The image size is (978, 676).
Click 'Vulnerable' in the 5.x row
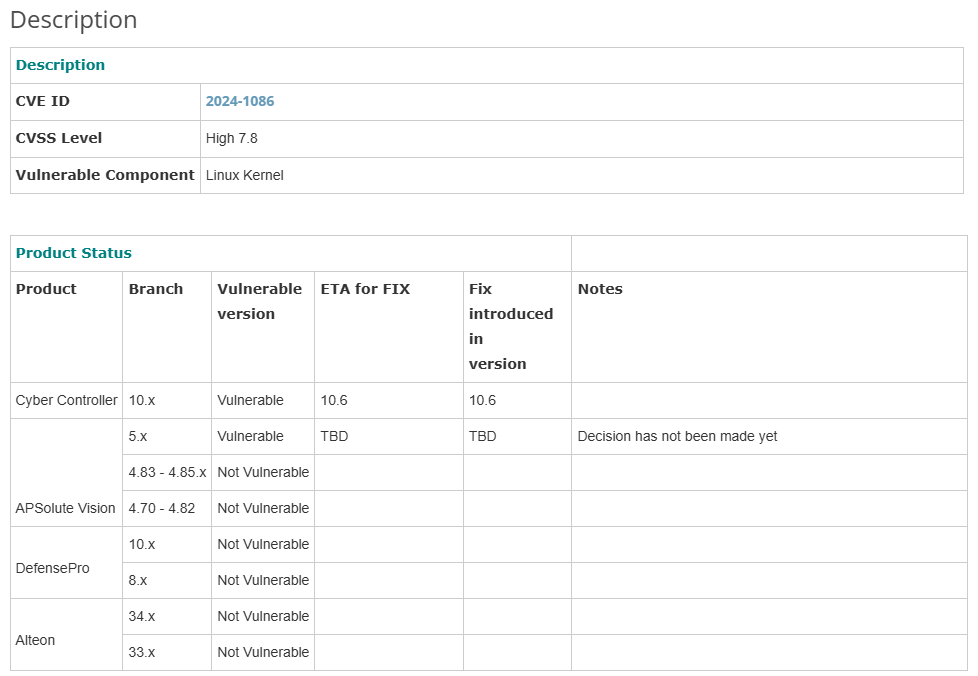pos(250,437)
